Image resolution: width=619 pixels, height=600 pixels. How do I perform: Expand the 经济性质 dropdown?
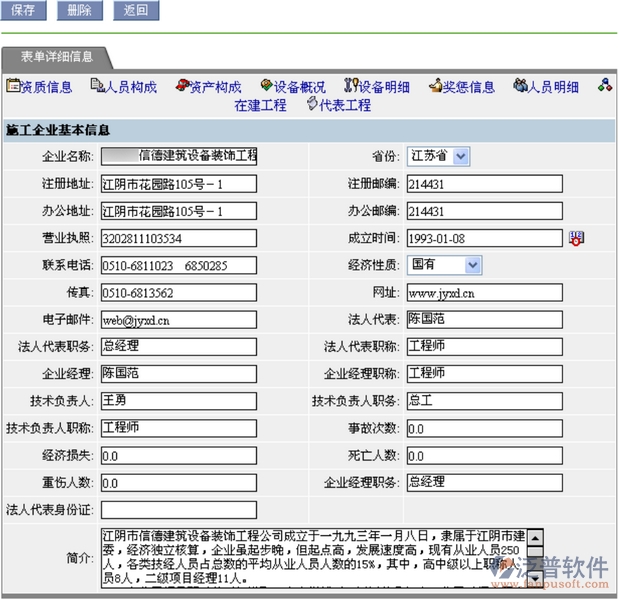pos(472,265)
